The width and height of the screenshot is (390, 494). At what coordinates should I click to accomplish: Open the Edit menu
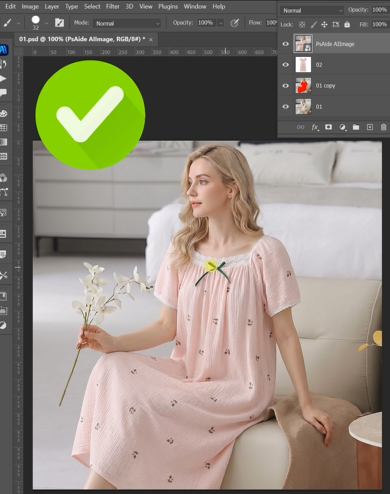pyautogui.click(x=10, y=6)
